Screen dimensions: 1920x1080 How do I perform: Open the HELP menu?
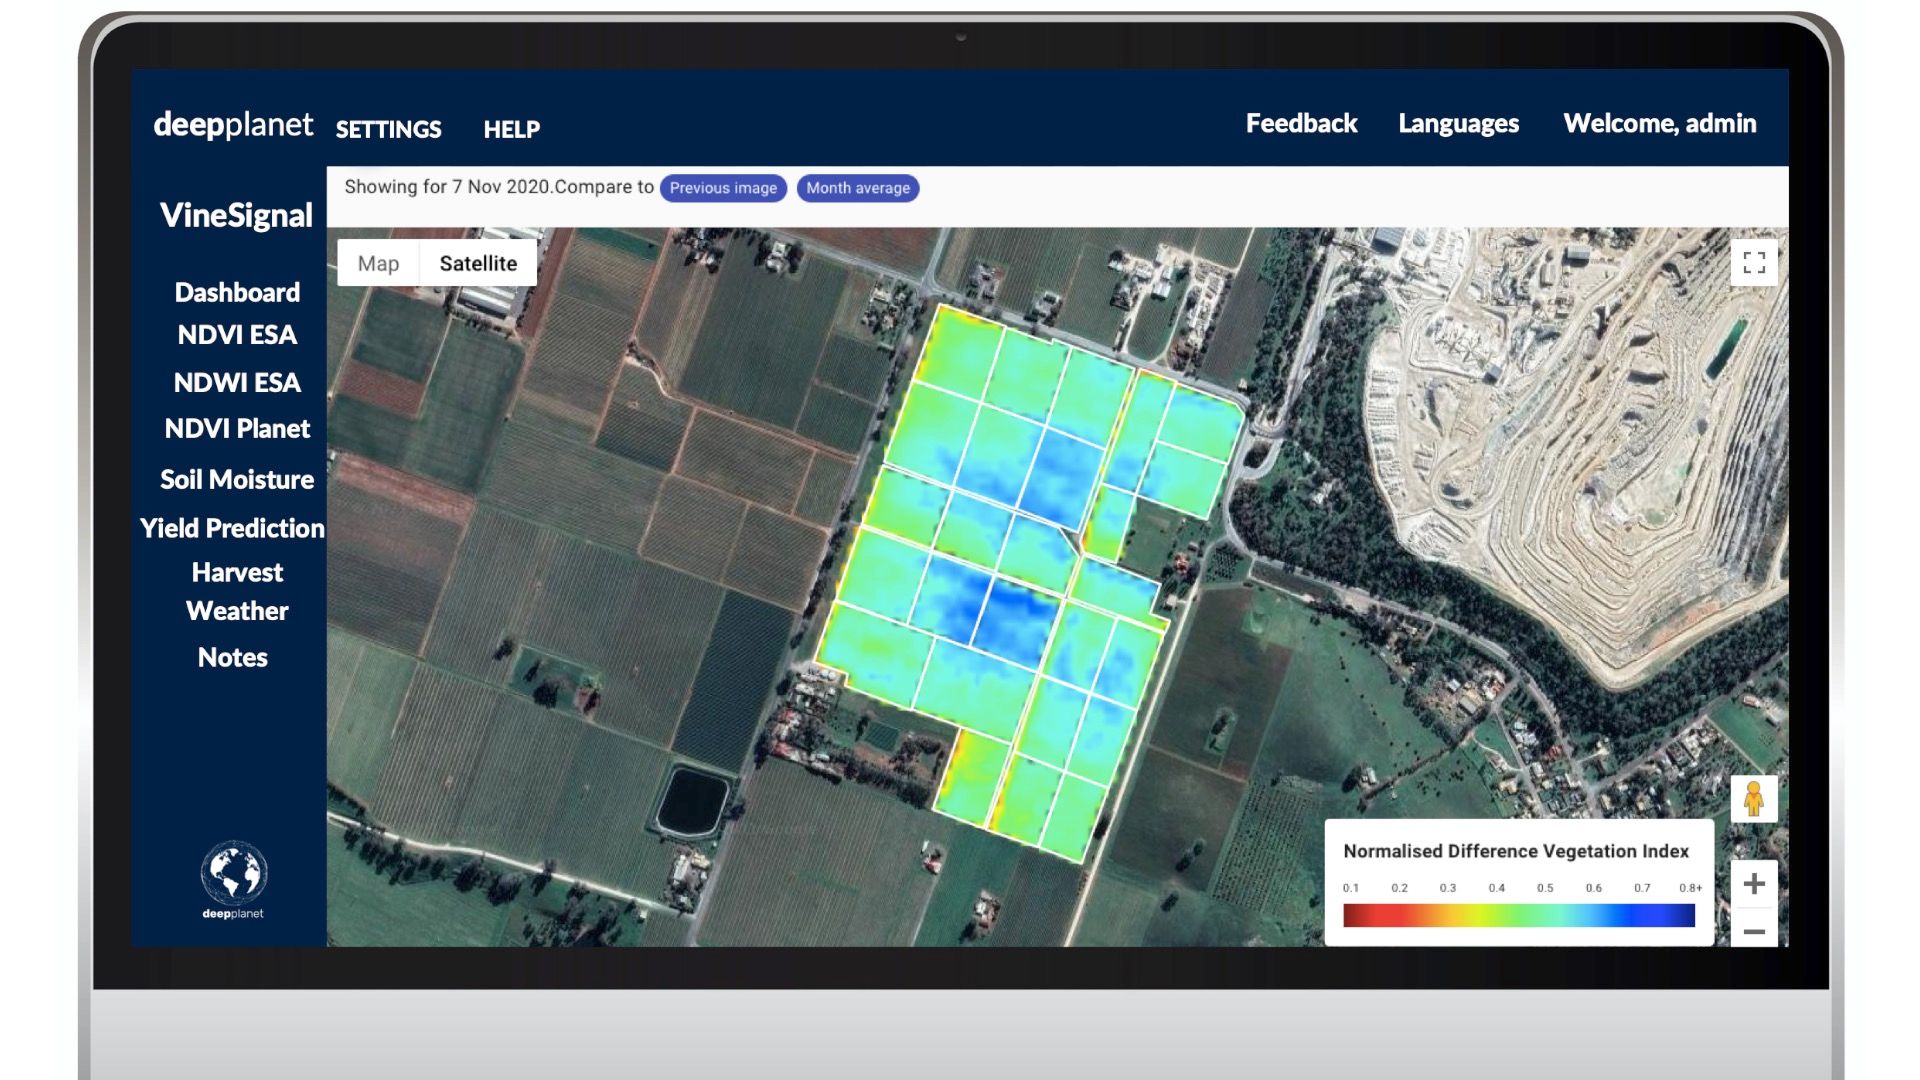[511, 129]
